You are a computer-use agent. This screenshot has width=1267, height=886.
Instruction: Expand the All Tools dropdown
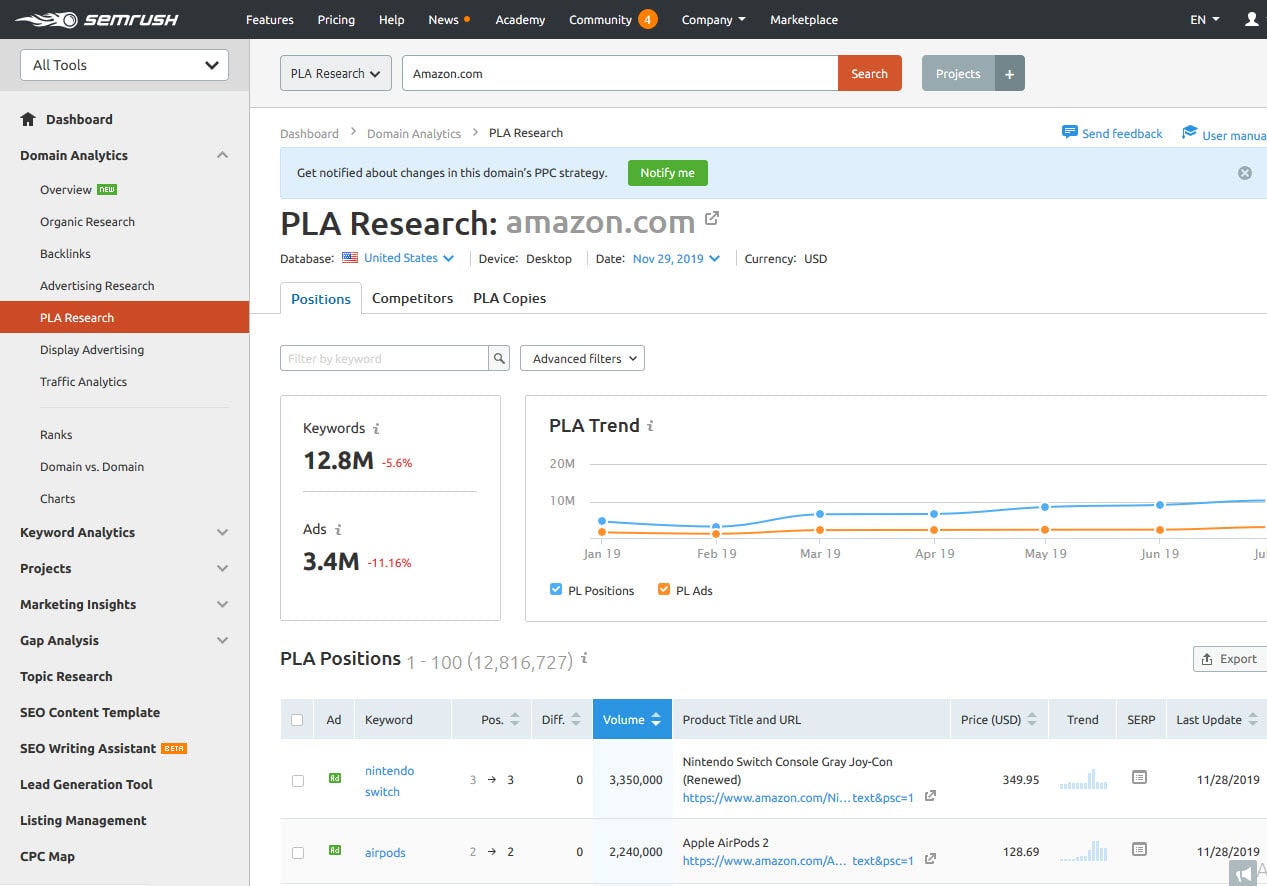point(123,64)
